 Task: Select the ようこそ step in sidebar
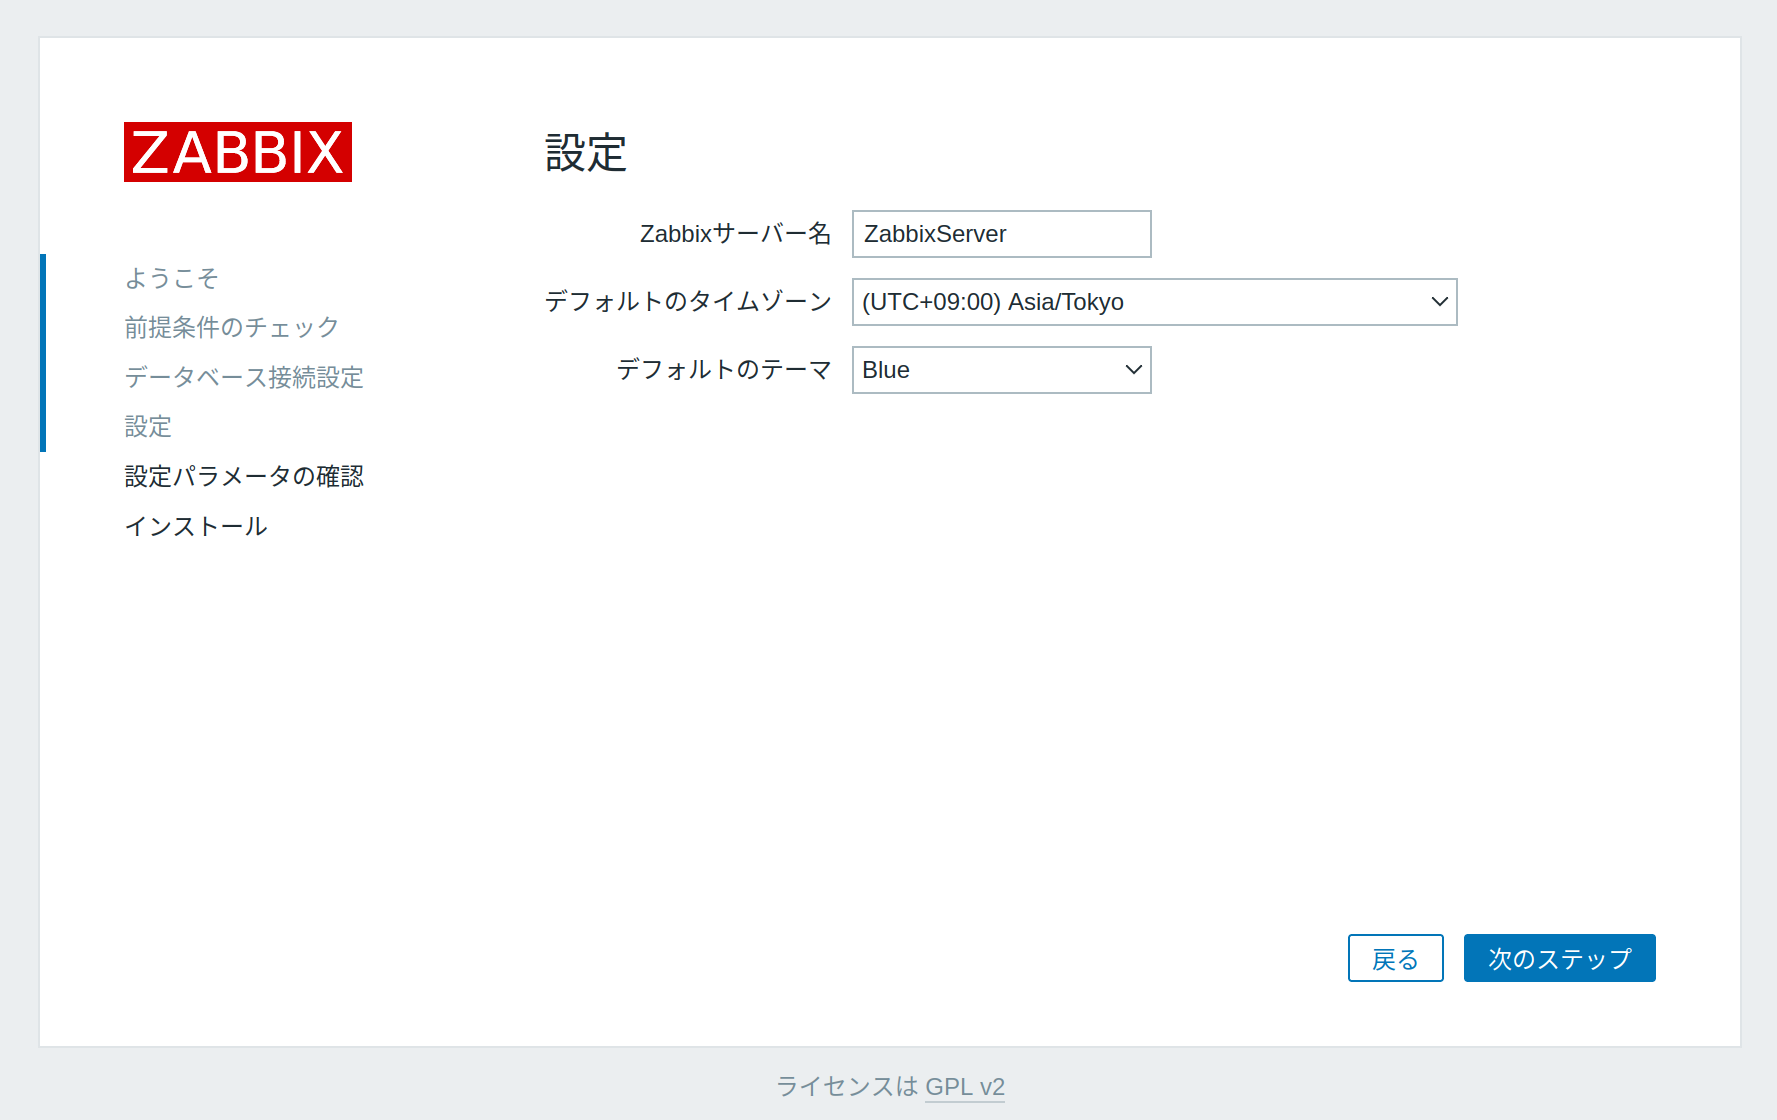pyautogui.click(x=171, y=278)
